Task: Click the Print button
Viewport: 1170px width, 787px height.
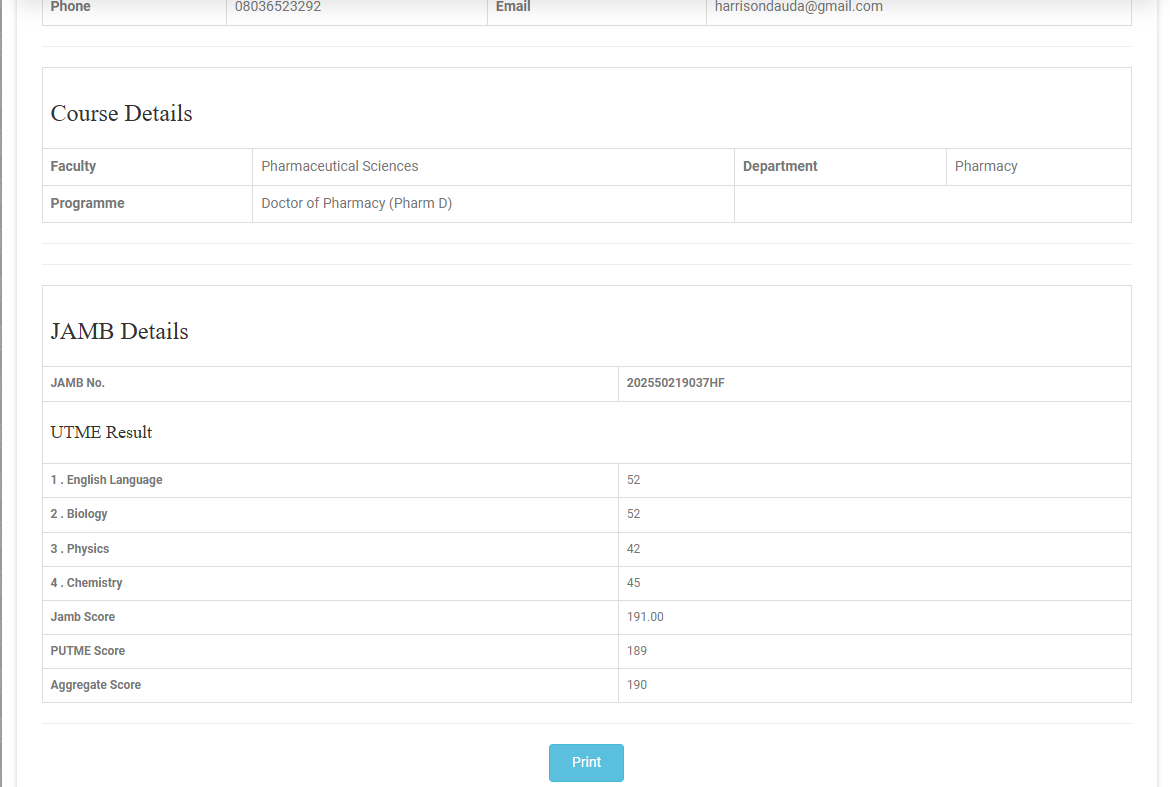Action: tap(586, 762)
